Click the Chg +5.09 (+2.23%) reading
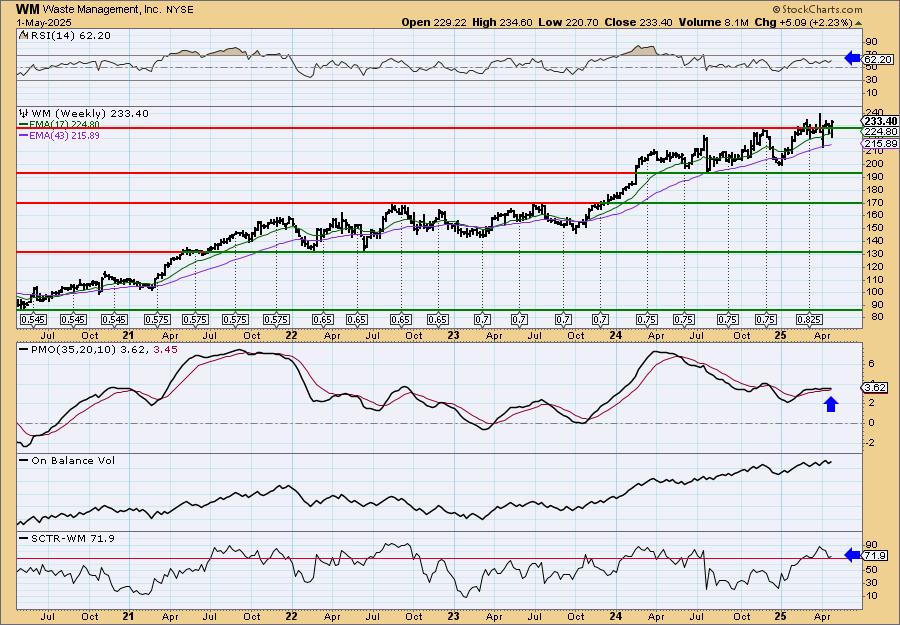The width and height of the screenshot is (900, 625). click(x=804, y=22)
